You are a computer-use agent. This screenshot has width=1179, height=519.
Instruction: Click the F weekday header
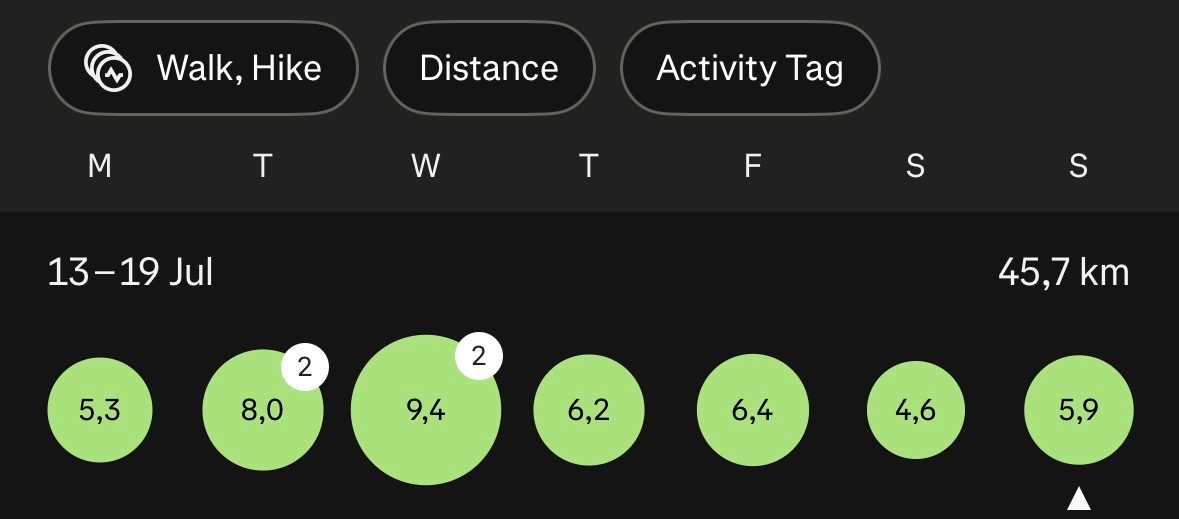tap(753, 165)
